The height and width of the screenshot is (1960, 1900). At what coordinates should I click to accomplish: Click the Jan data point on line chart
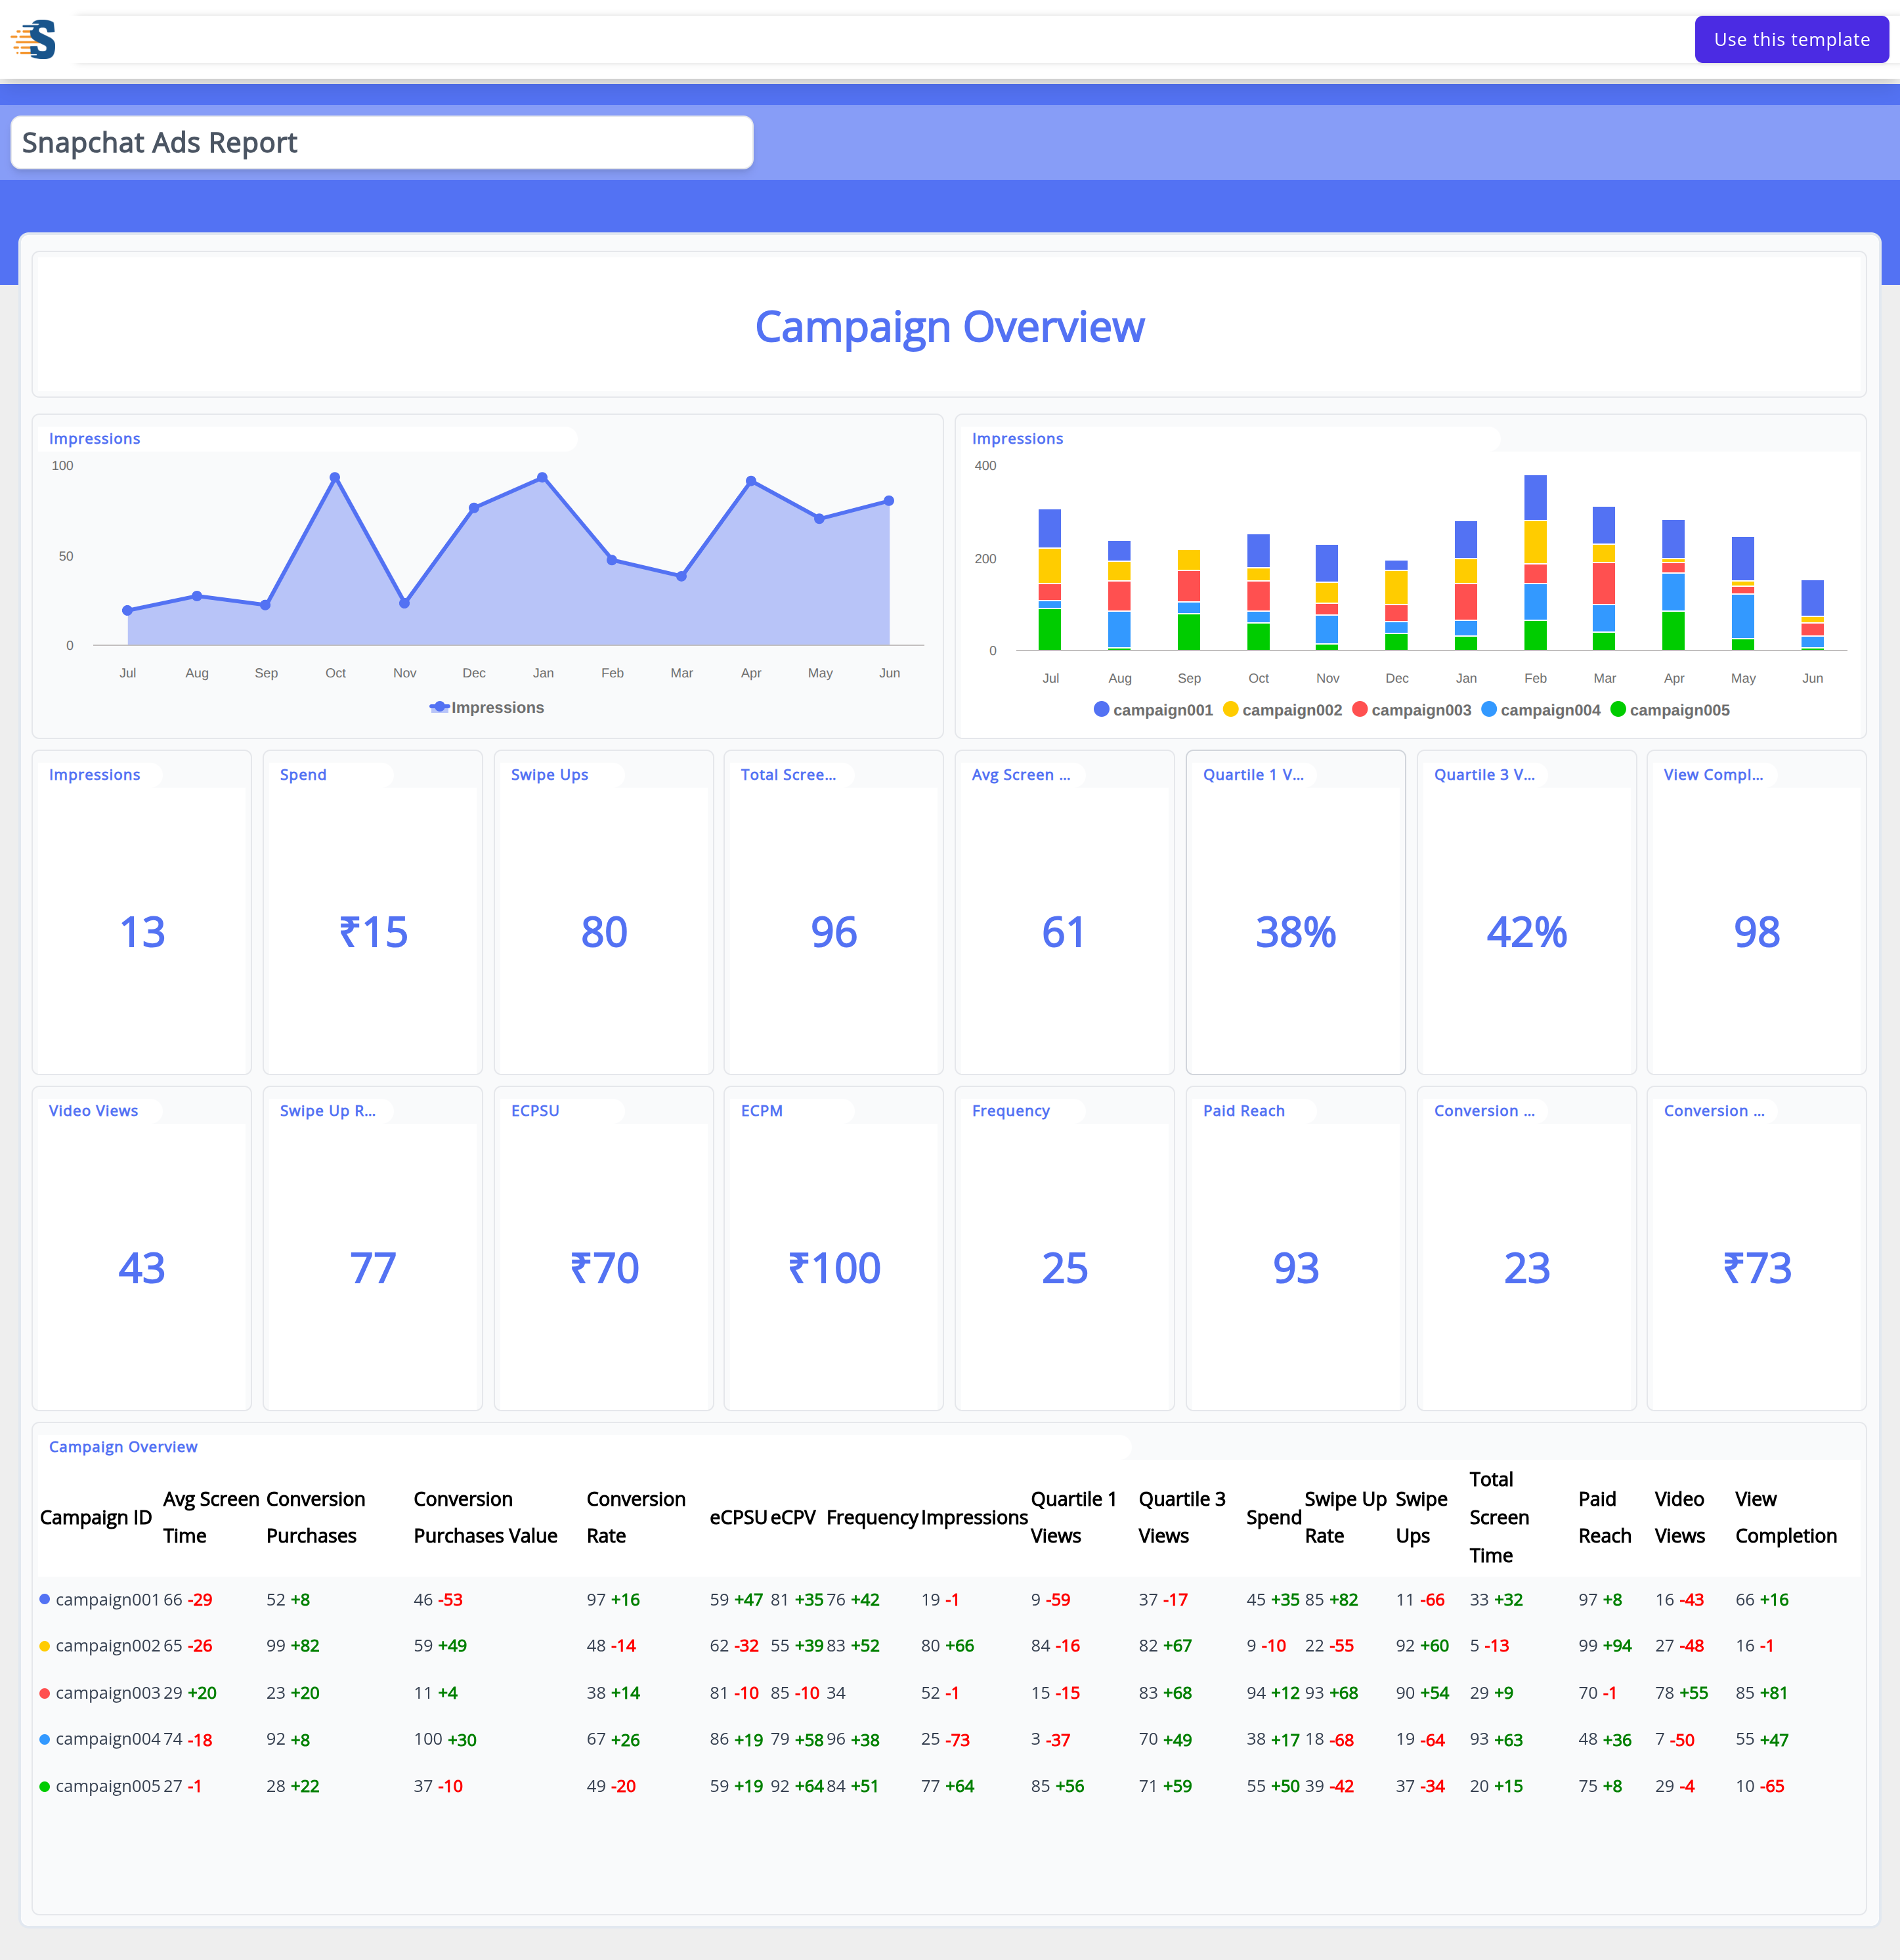[542, 478]
